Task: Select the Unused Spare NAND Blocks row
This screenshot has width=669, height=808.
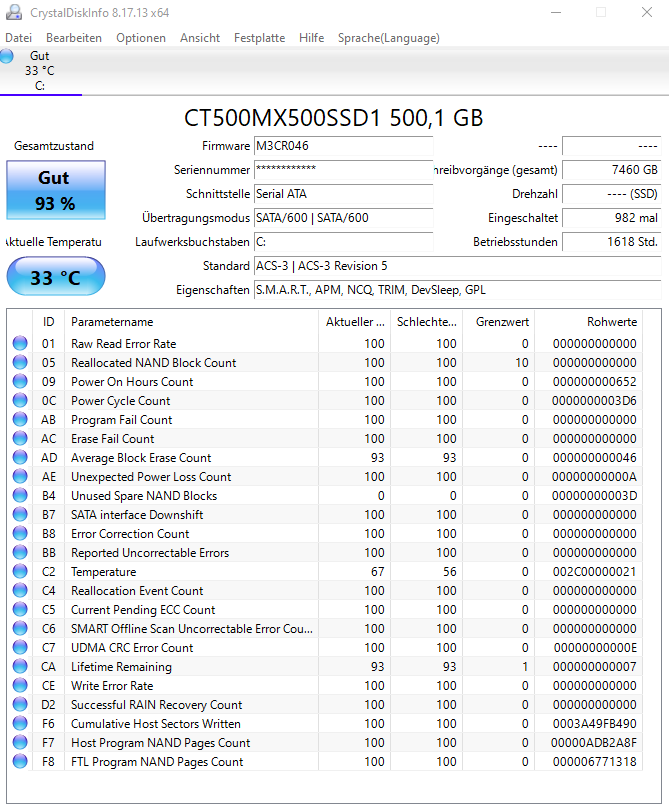Action: click(325, 495)
